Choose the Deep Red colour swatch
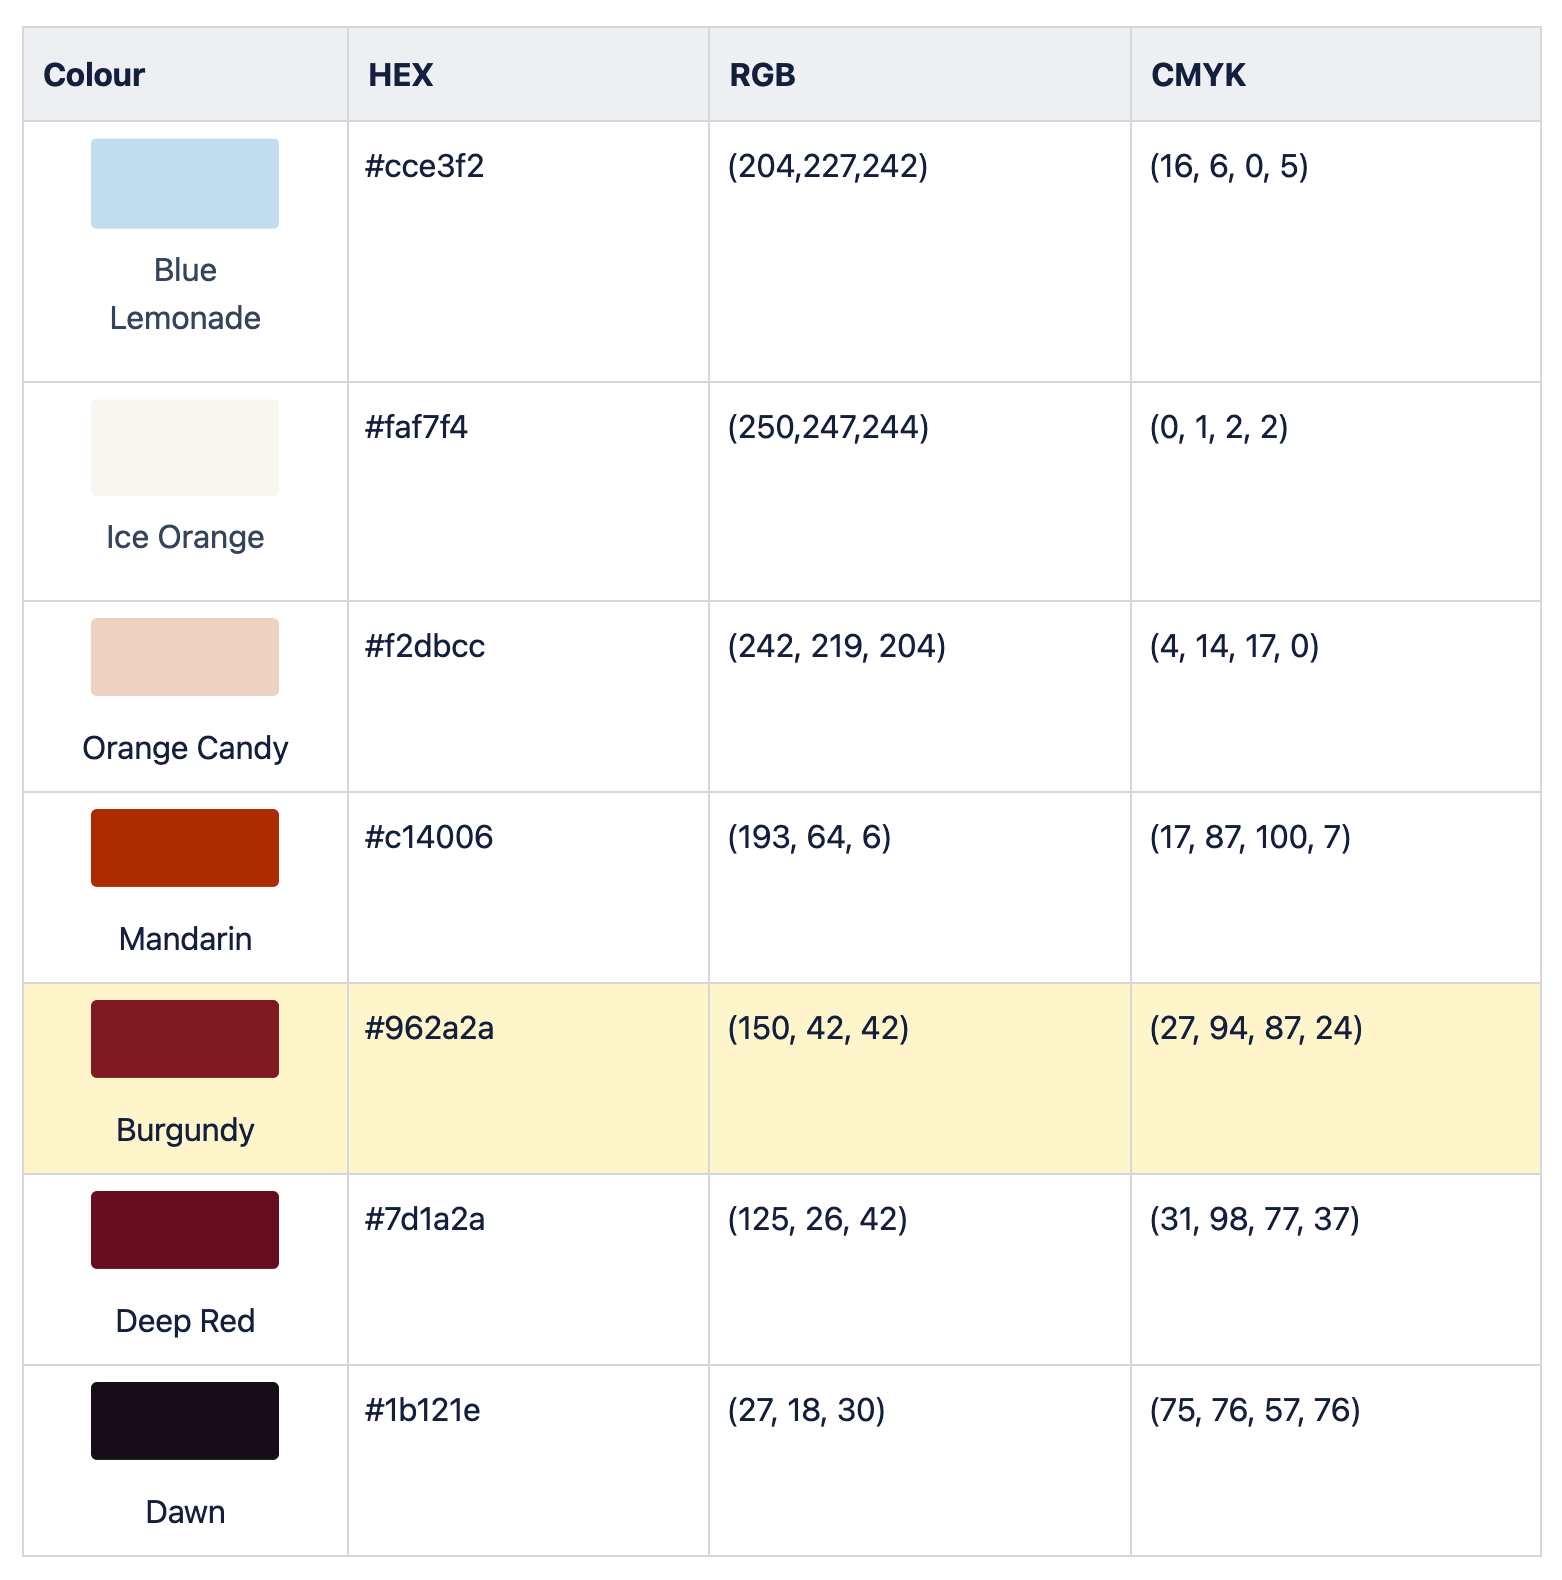The image size is (1562, 1580). click(x=185, y=1230)
